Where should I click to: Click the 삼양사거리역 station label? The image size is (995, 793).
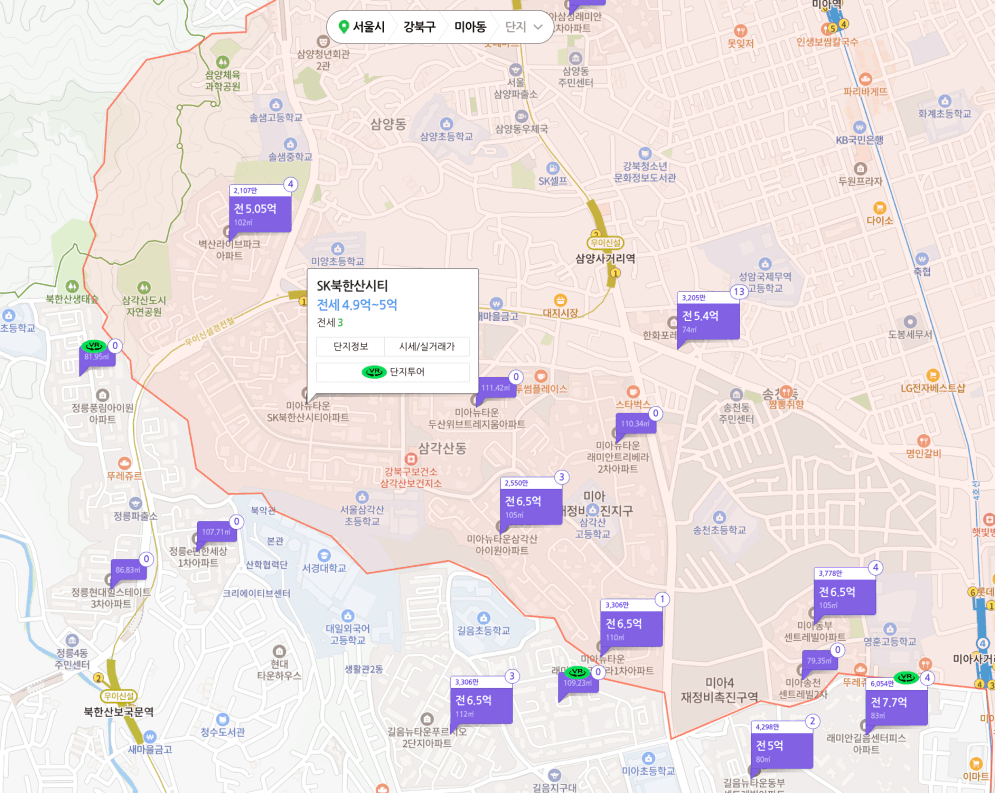605,258
